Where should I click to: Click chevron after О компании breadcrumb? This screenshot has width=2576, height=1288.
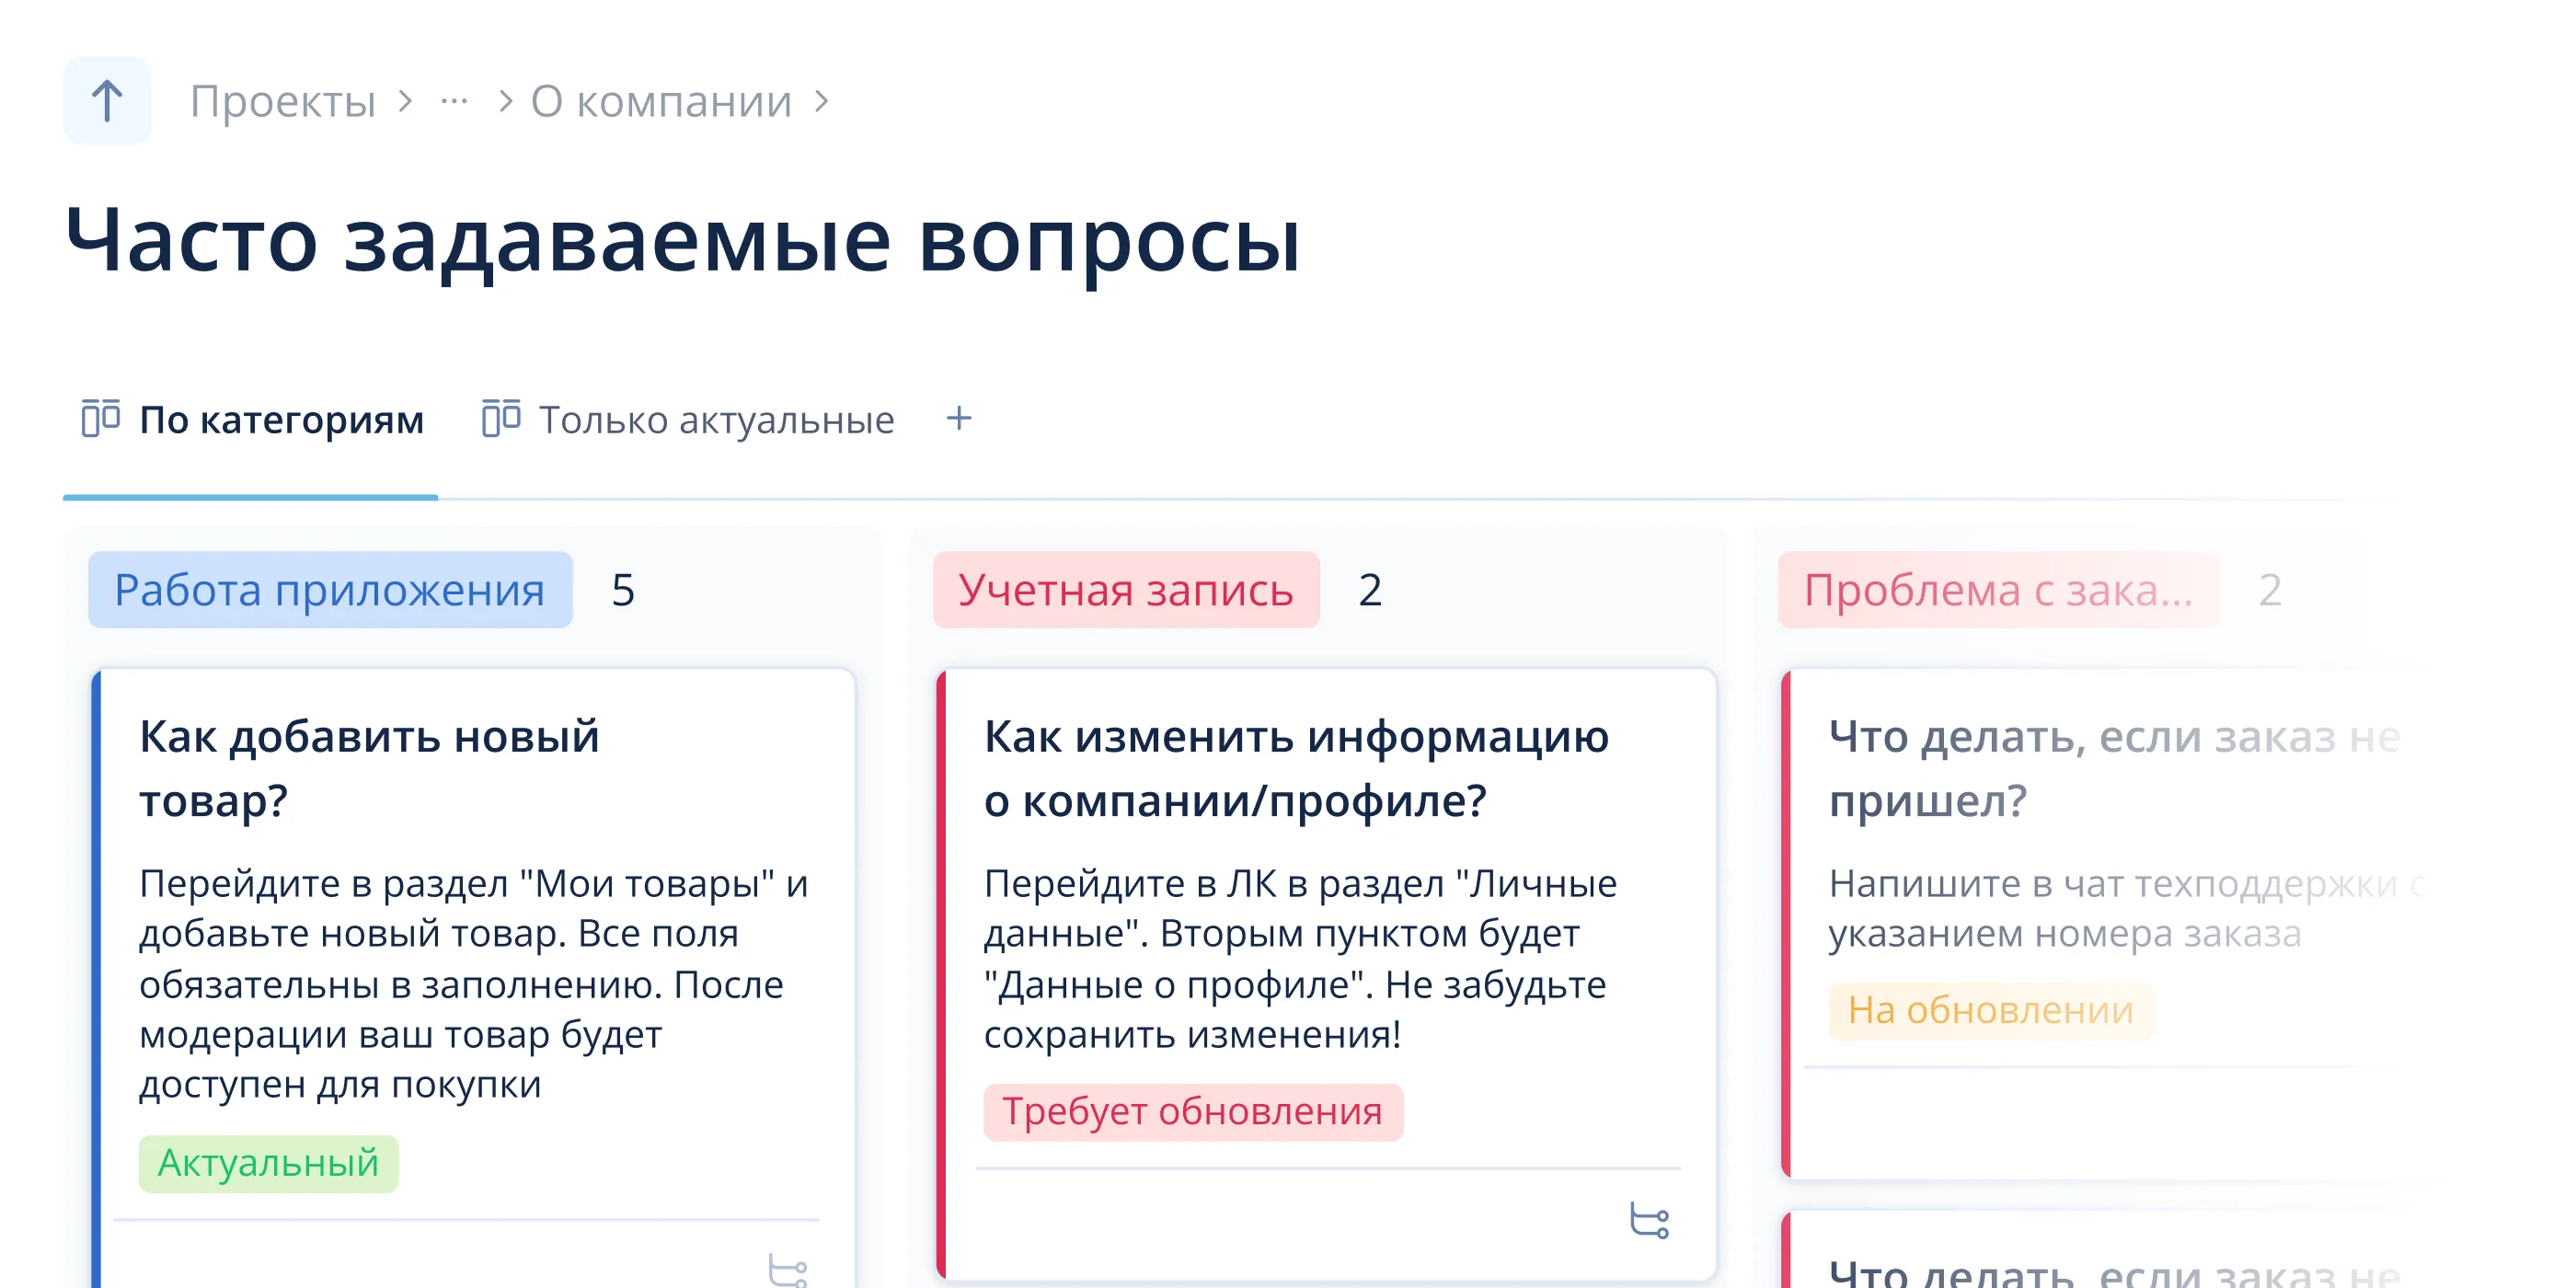pyautogui.click(x=822, y=101)
